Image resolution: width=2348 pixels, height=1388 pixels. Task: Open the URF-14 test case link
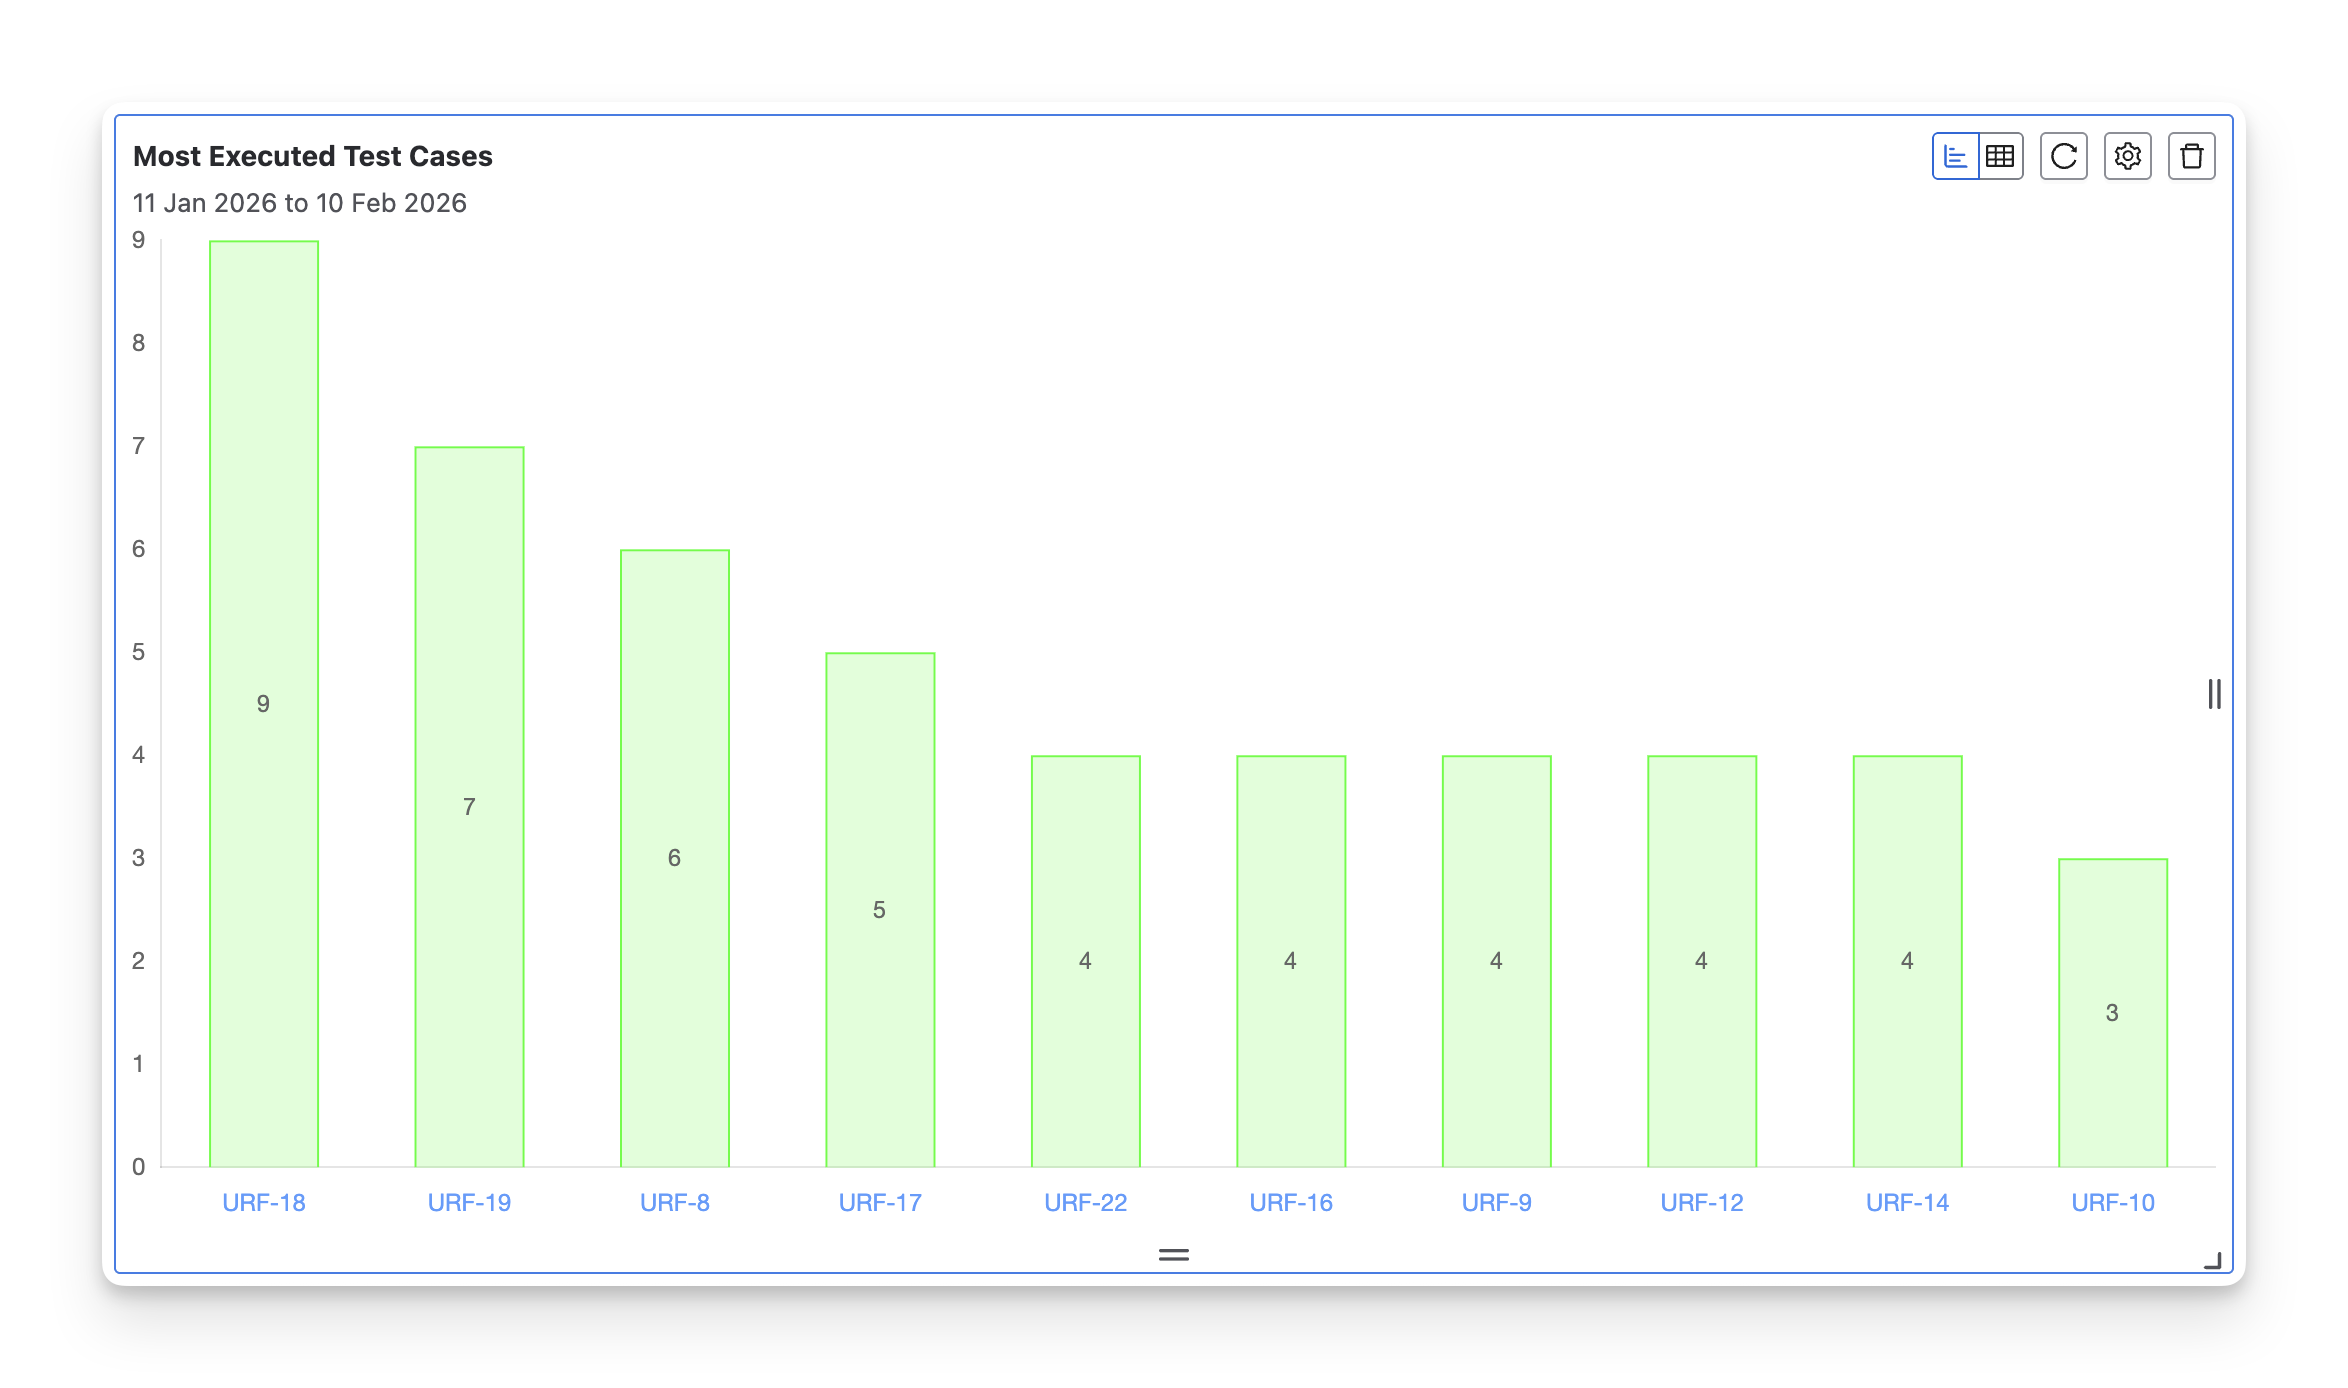coord(1907,1202)
